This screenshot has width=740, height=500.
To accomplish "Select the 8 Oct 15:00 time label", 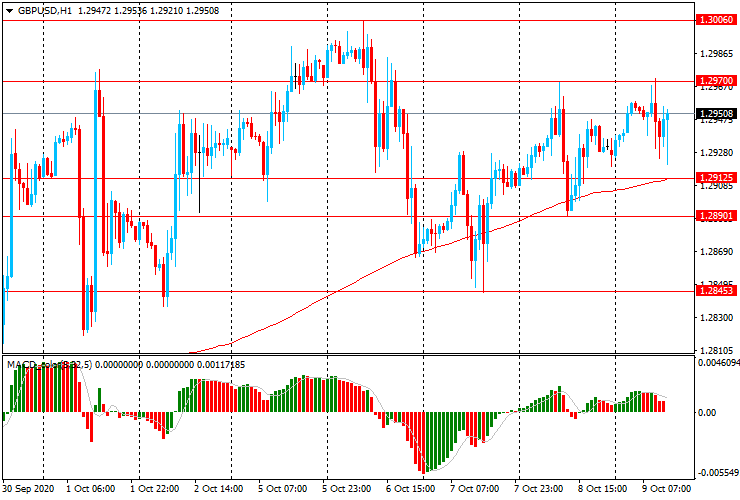I will click(x=602, y=488).
